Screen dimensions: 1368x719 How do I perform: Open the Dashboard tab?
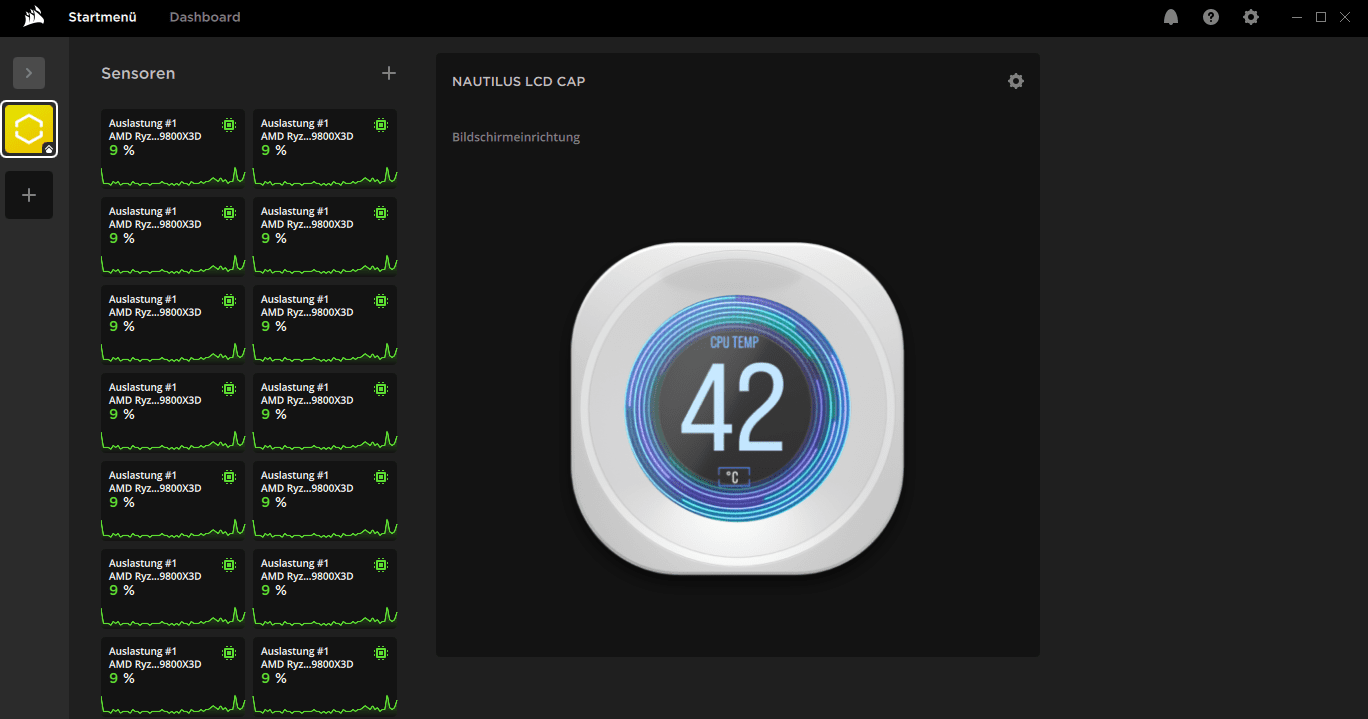click(x=205, y=17)
